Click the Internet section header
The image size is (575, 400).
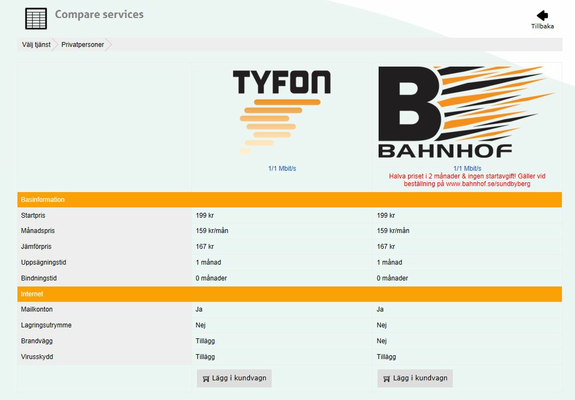coord(289,294)
